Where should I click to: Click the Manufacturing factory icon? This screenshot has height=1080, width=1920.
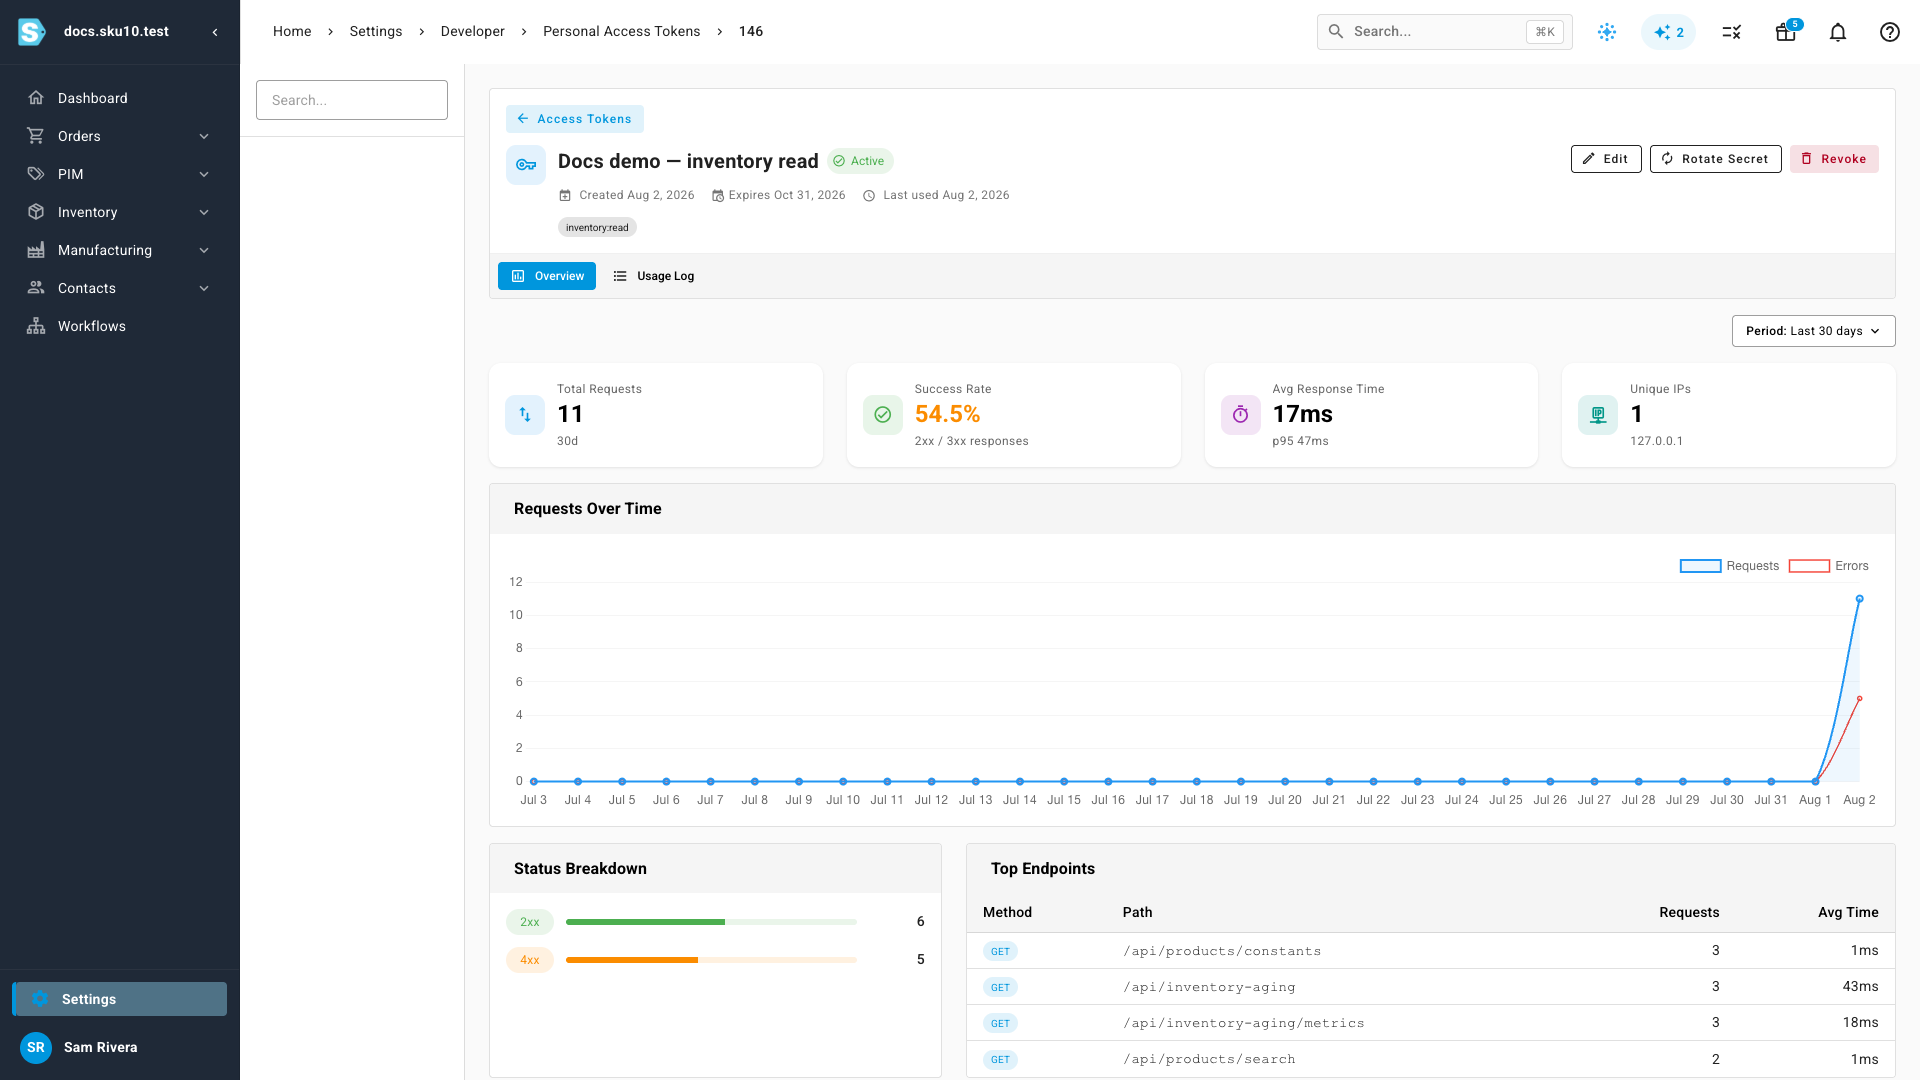pyautogui.click(x=36, y=250)
